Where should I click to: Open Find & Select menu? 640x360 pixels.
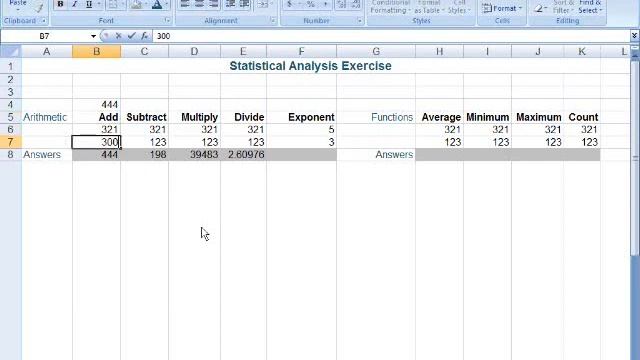[x=590, y=7]
